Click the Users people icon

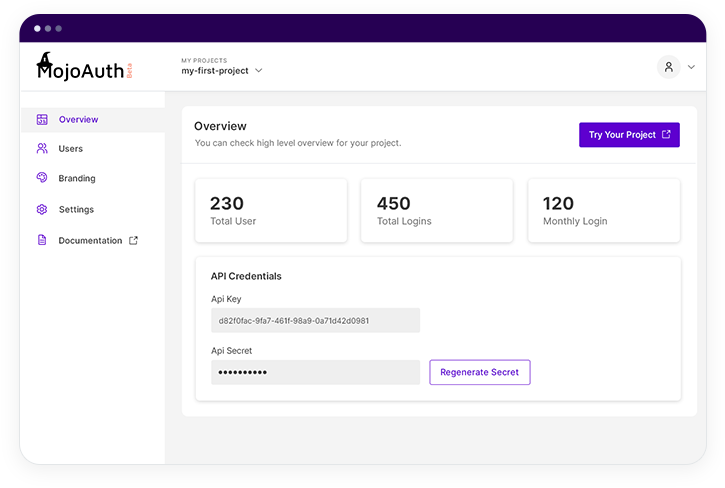(42, 149)
